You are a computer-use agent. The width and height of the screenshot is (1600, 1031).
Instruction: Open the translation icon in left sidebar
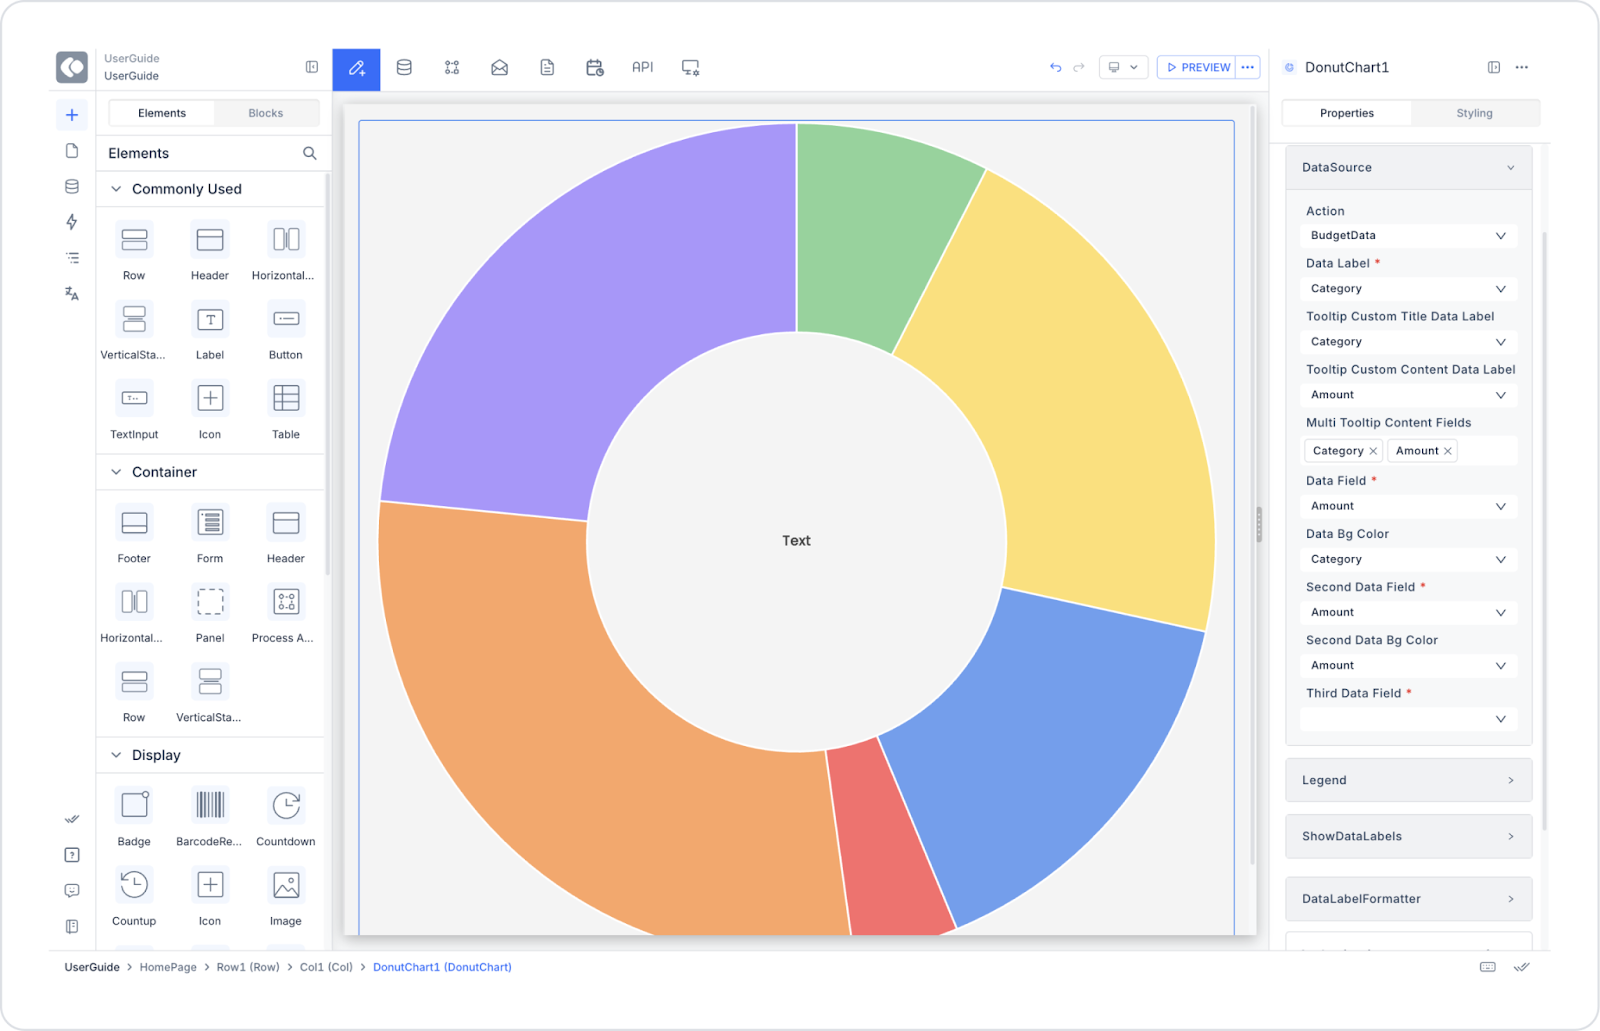tap(72, 293)
